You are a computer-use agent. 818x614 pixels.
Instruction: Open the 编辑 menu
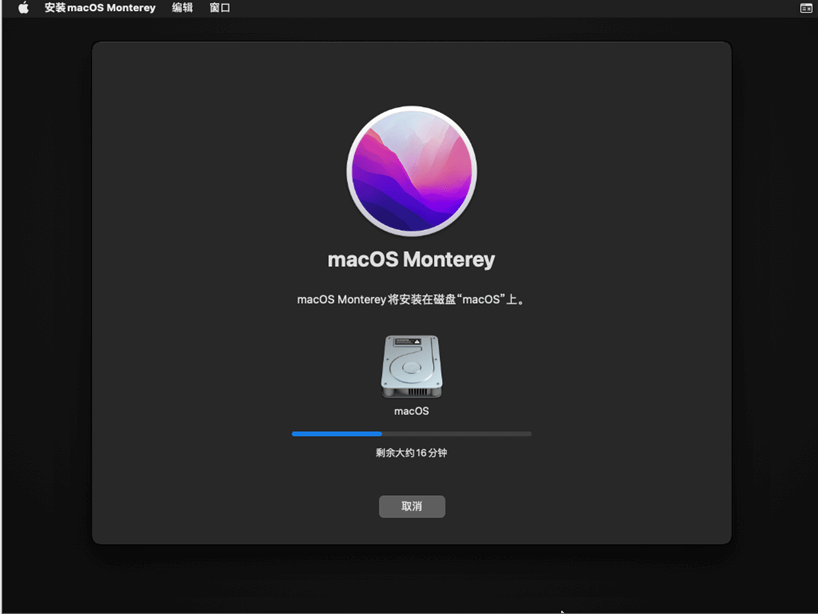pyautogui.click(x=181, y=8)
